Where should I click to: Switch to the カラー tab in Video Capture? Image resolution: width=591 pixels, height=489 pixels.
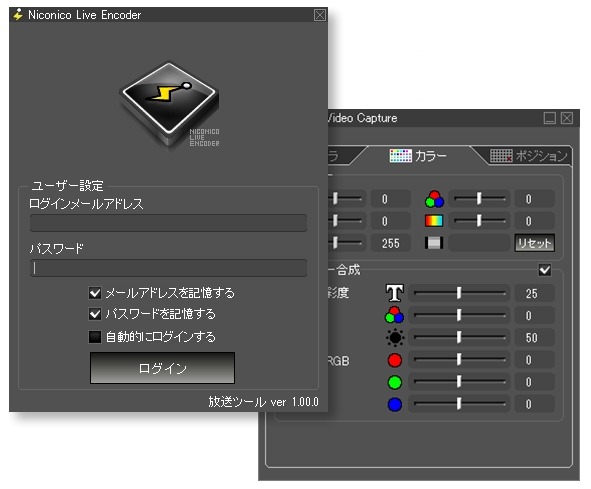pyautogui.click(x=418, y=156)
